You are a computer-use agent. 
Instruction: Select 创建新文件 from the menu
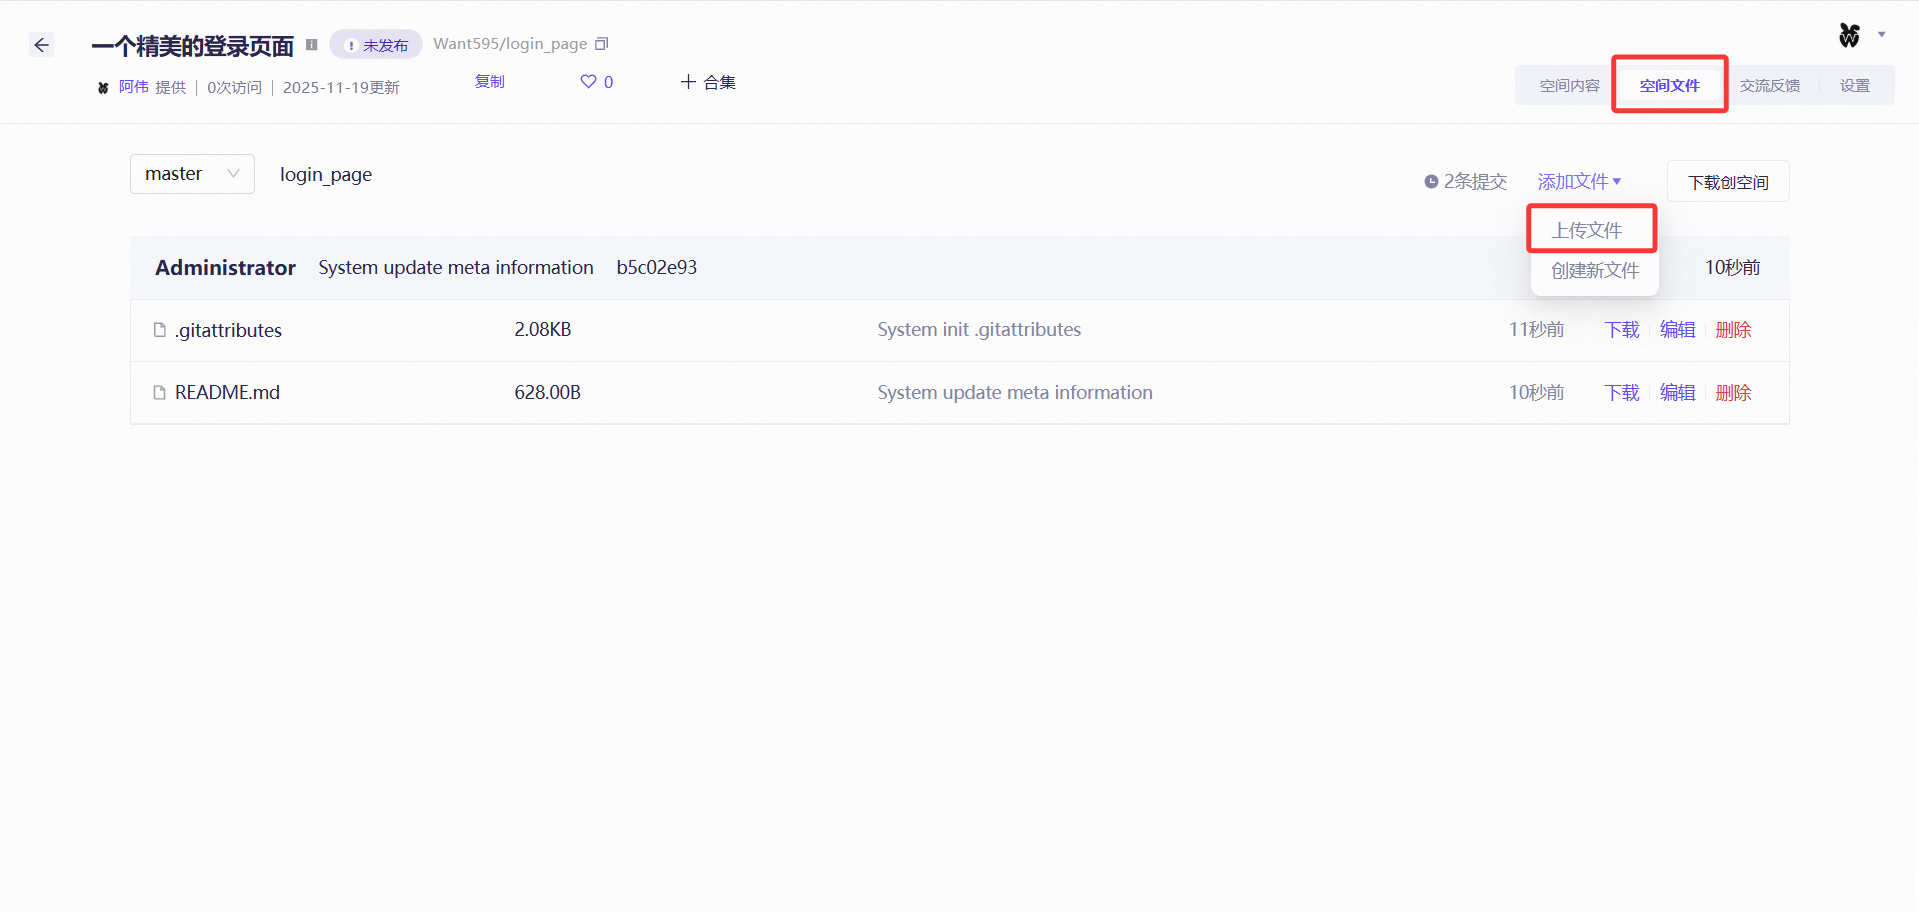pos(1594,270)
